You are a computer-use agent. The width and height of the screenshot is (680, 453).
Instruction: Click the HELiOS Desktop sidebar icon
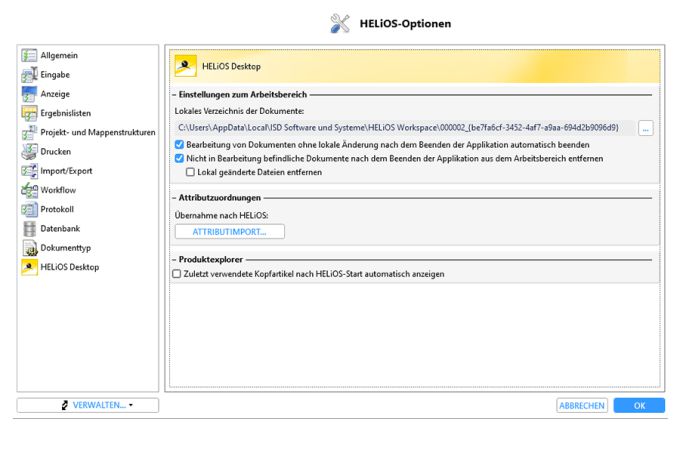pyautogui.click(x=29, y=267)
